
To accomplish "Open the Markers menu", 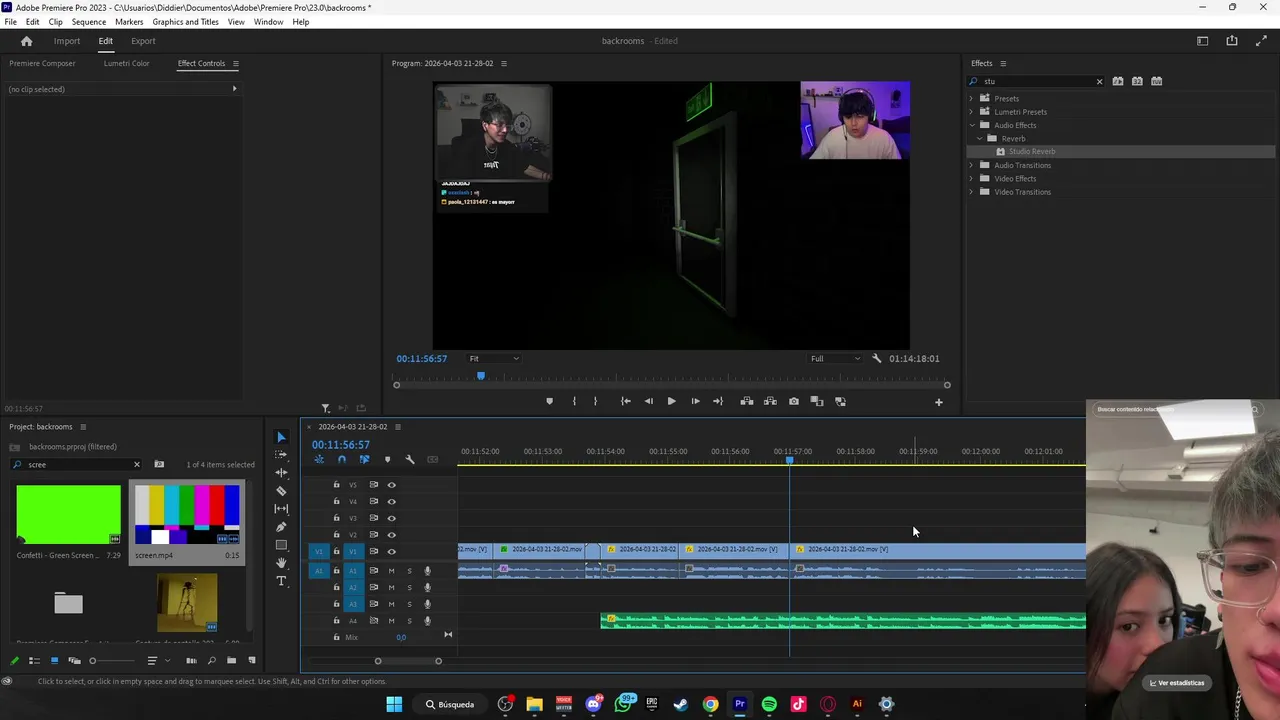I will click(x=129, y=22).
